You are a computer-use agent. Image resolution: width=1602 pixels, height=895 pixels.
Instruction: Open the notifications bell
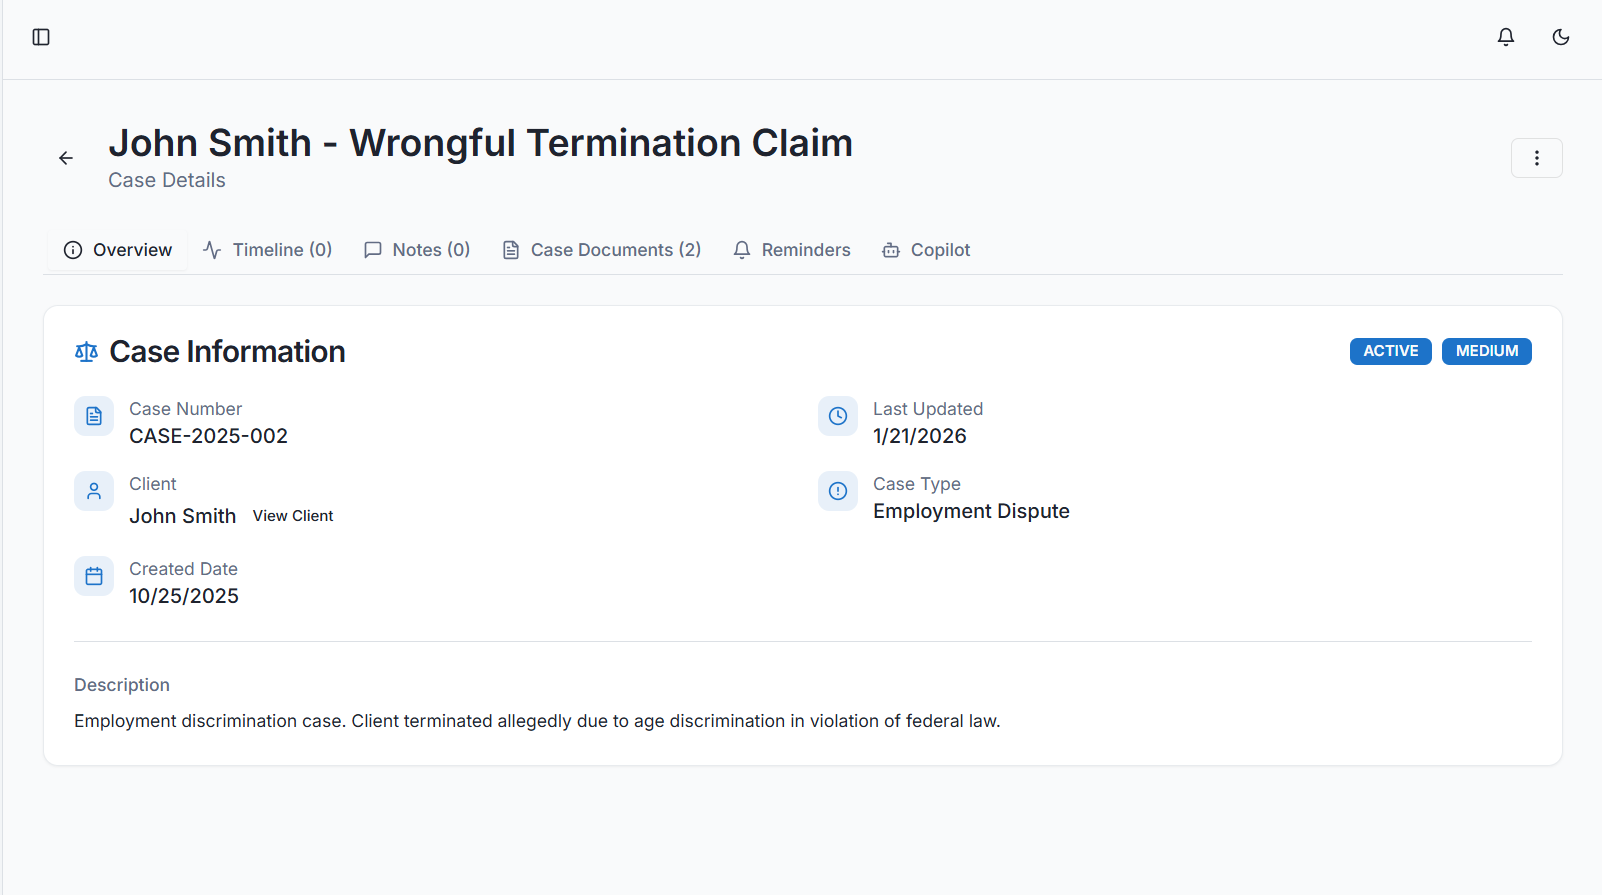(1505, 37)
